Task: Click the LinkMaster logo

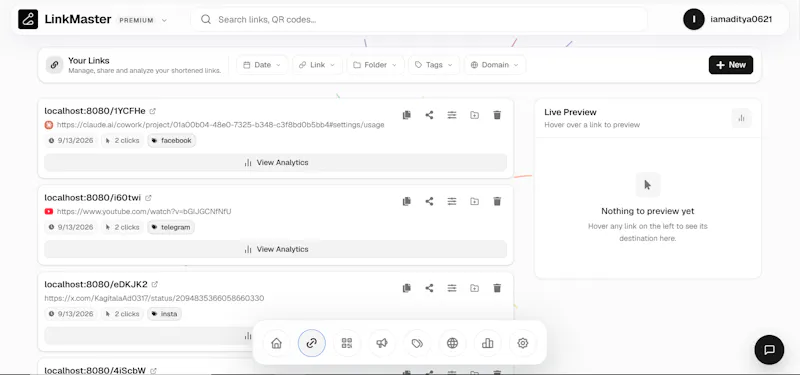Action: click(x=28, y=19)
